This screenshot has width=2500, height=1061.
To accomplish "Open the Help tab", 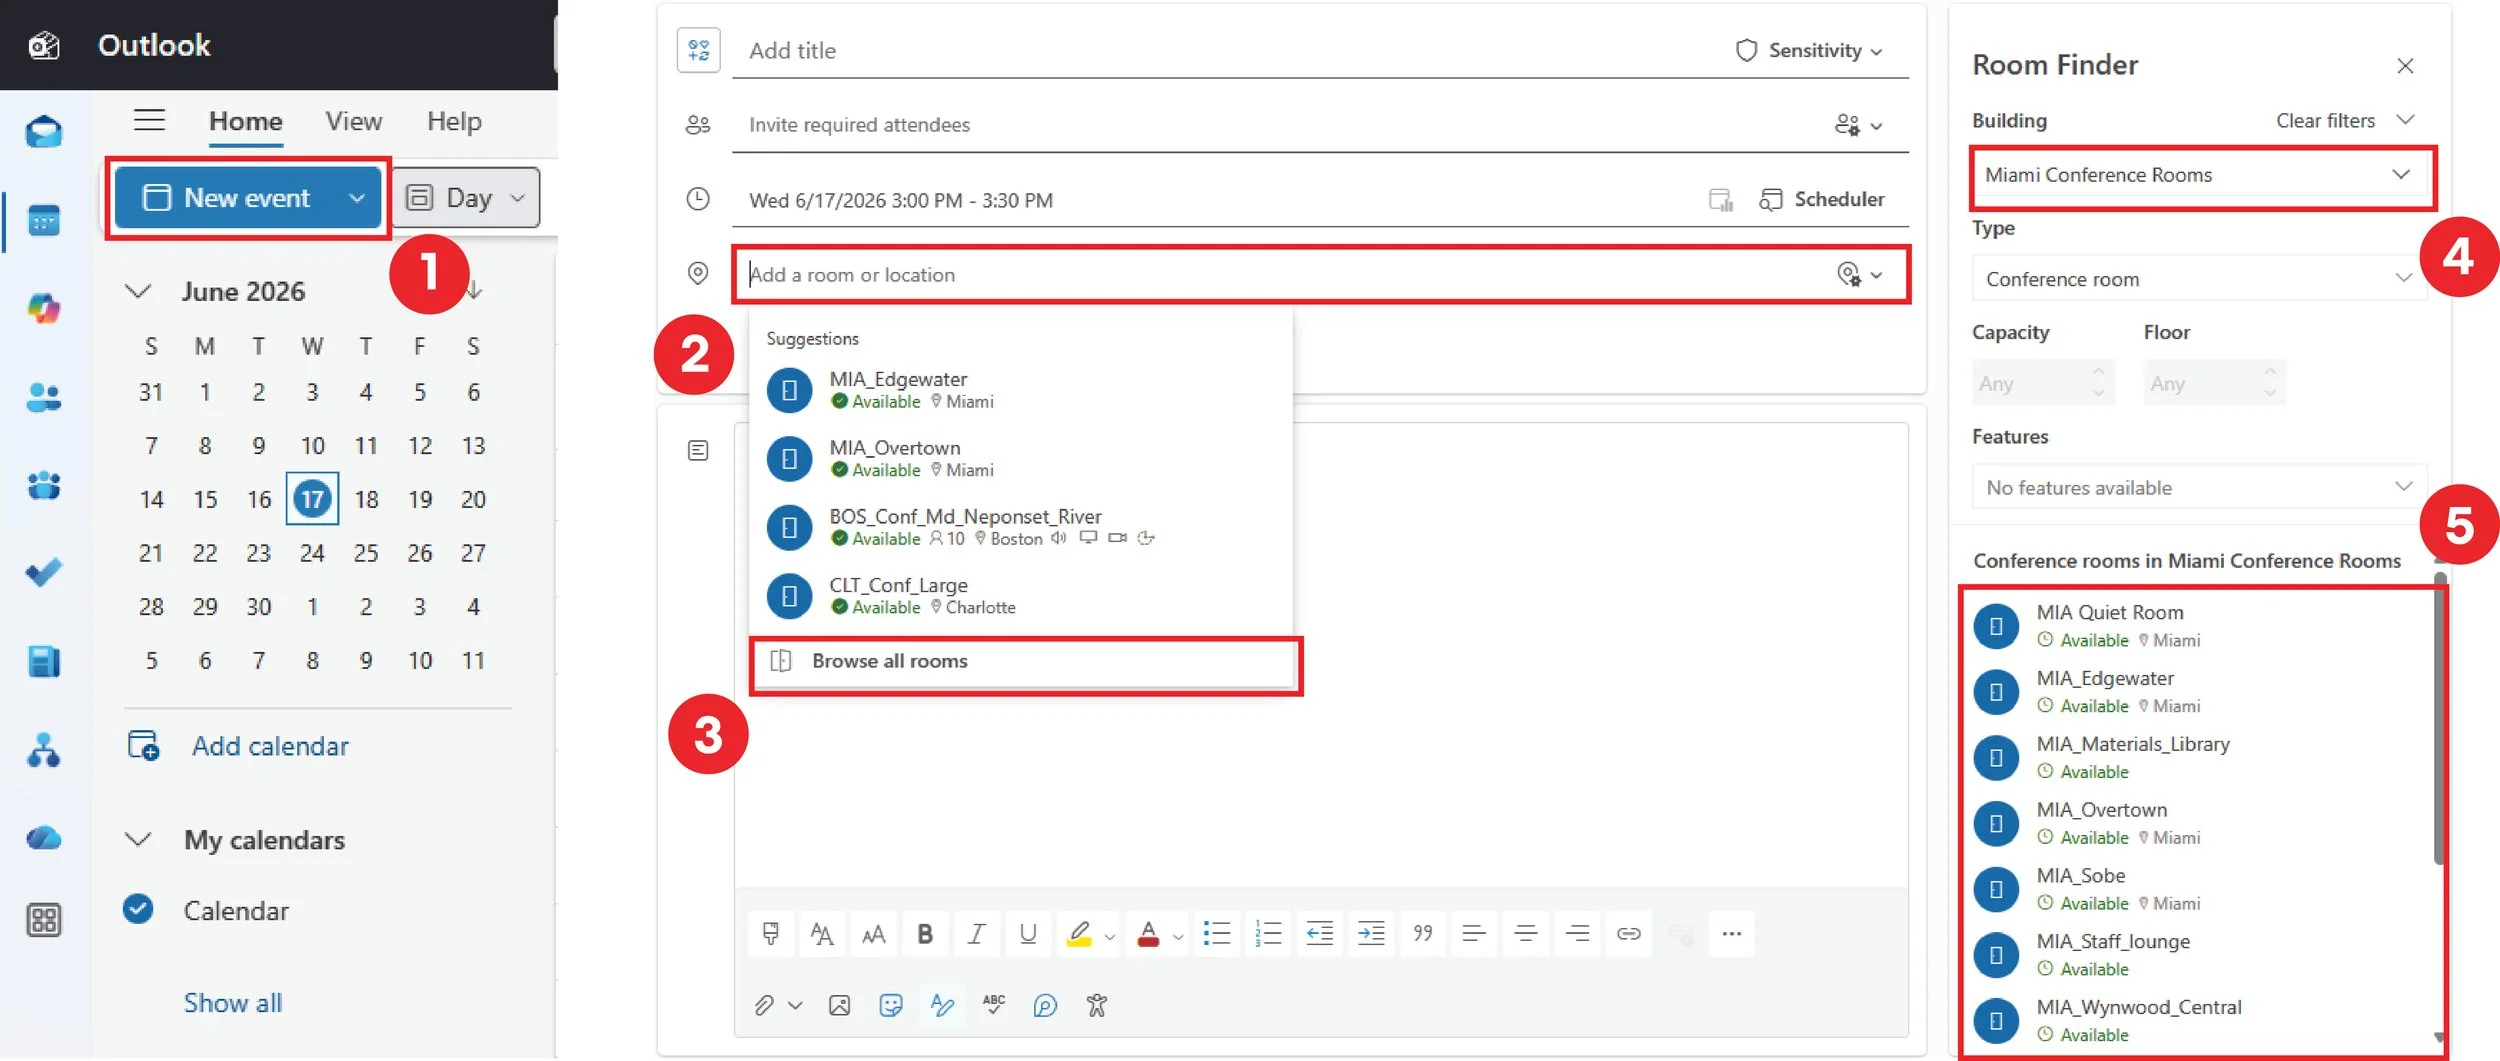I will [x=454, y=121].
